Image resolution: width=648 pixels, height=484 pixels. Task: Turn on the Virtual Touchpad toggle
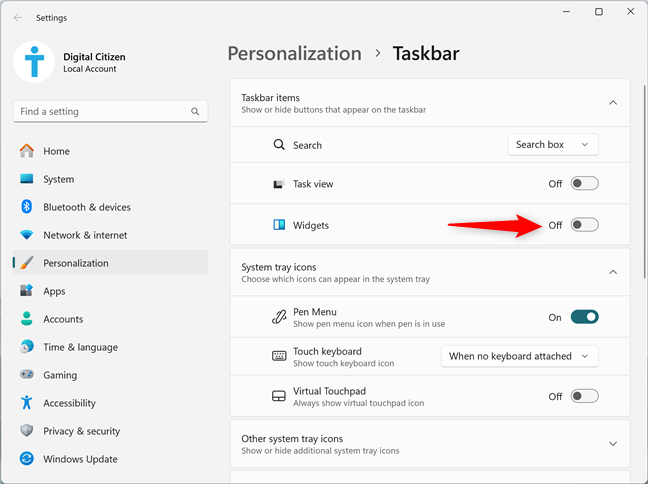click(x=584, y=396)
